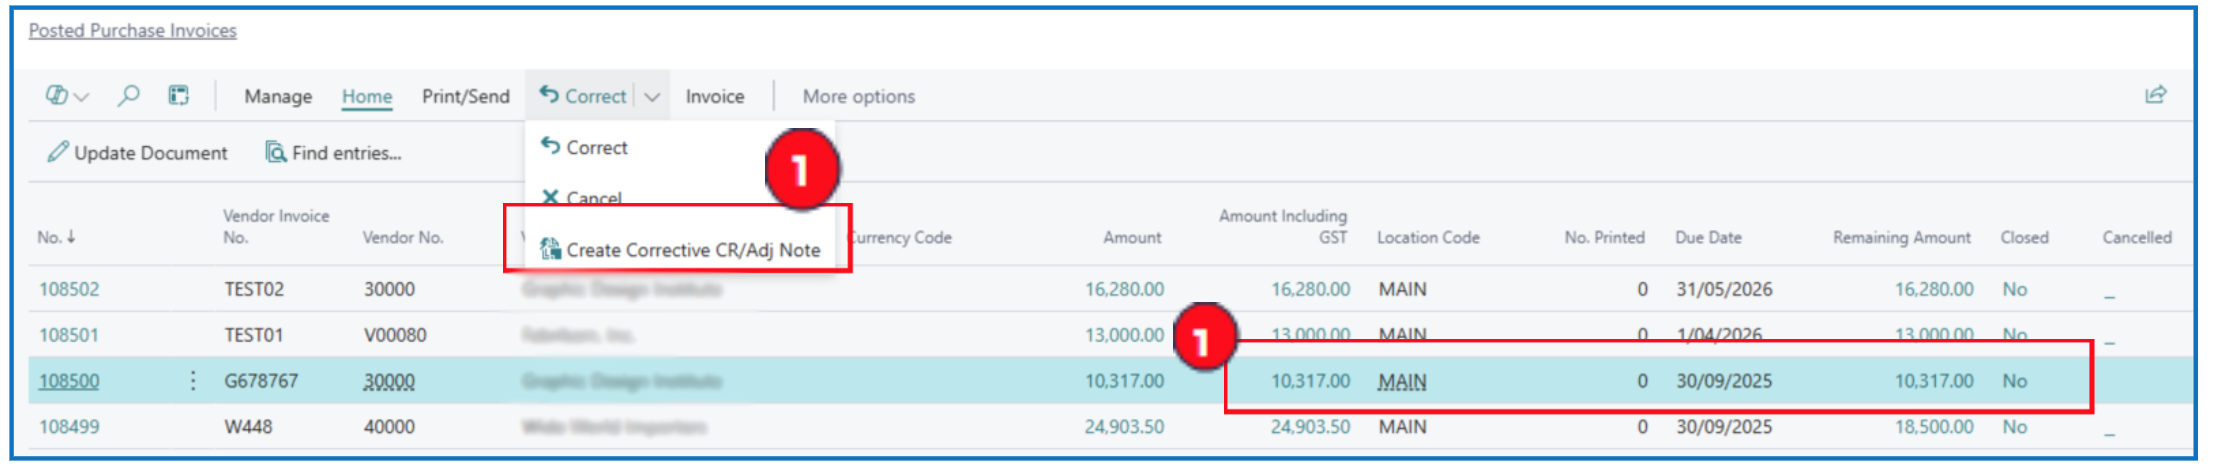Click the share icon at top right
The width and height of the screenshot is (2216, 470).
[2155, 95]
